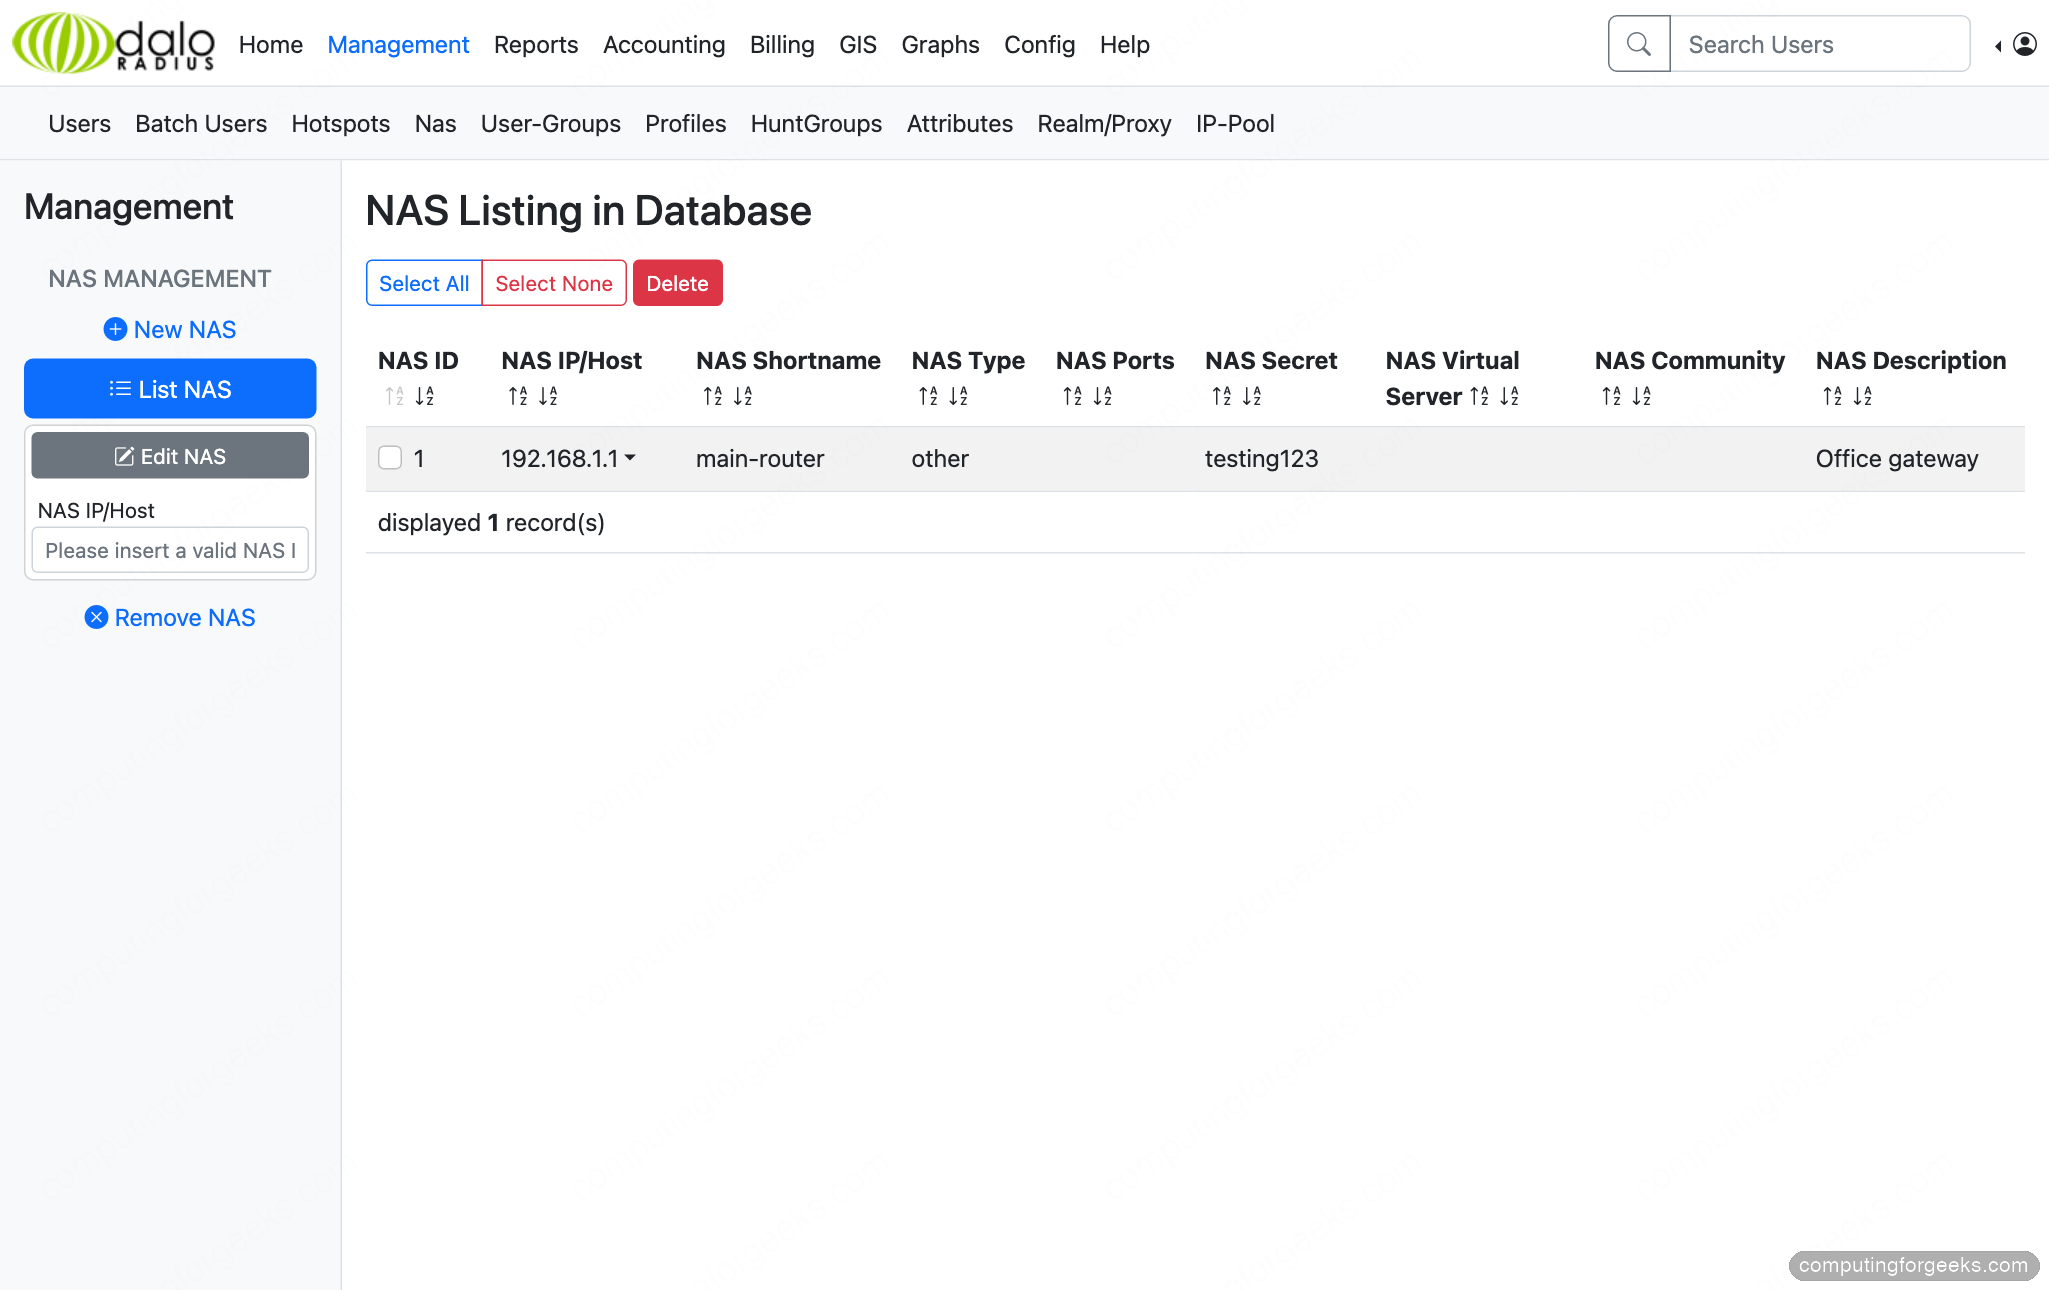
Task: Click the "other" NAS type cell
Action: [940, 459]
